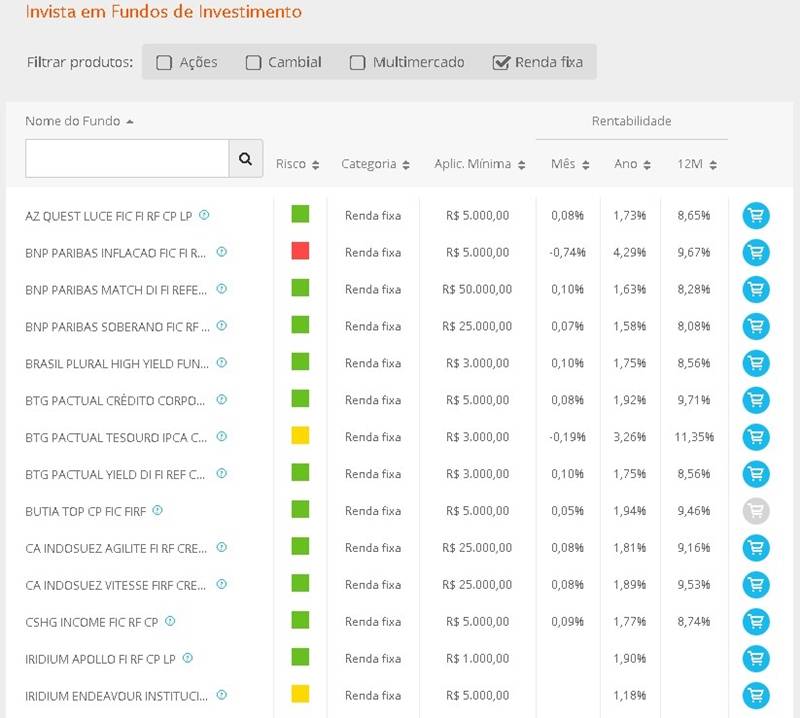Open info icon for BTG PACTUAL TESOURO IPCA

221,436
